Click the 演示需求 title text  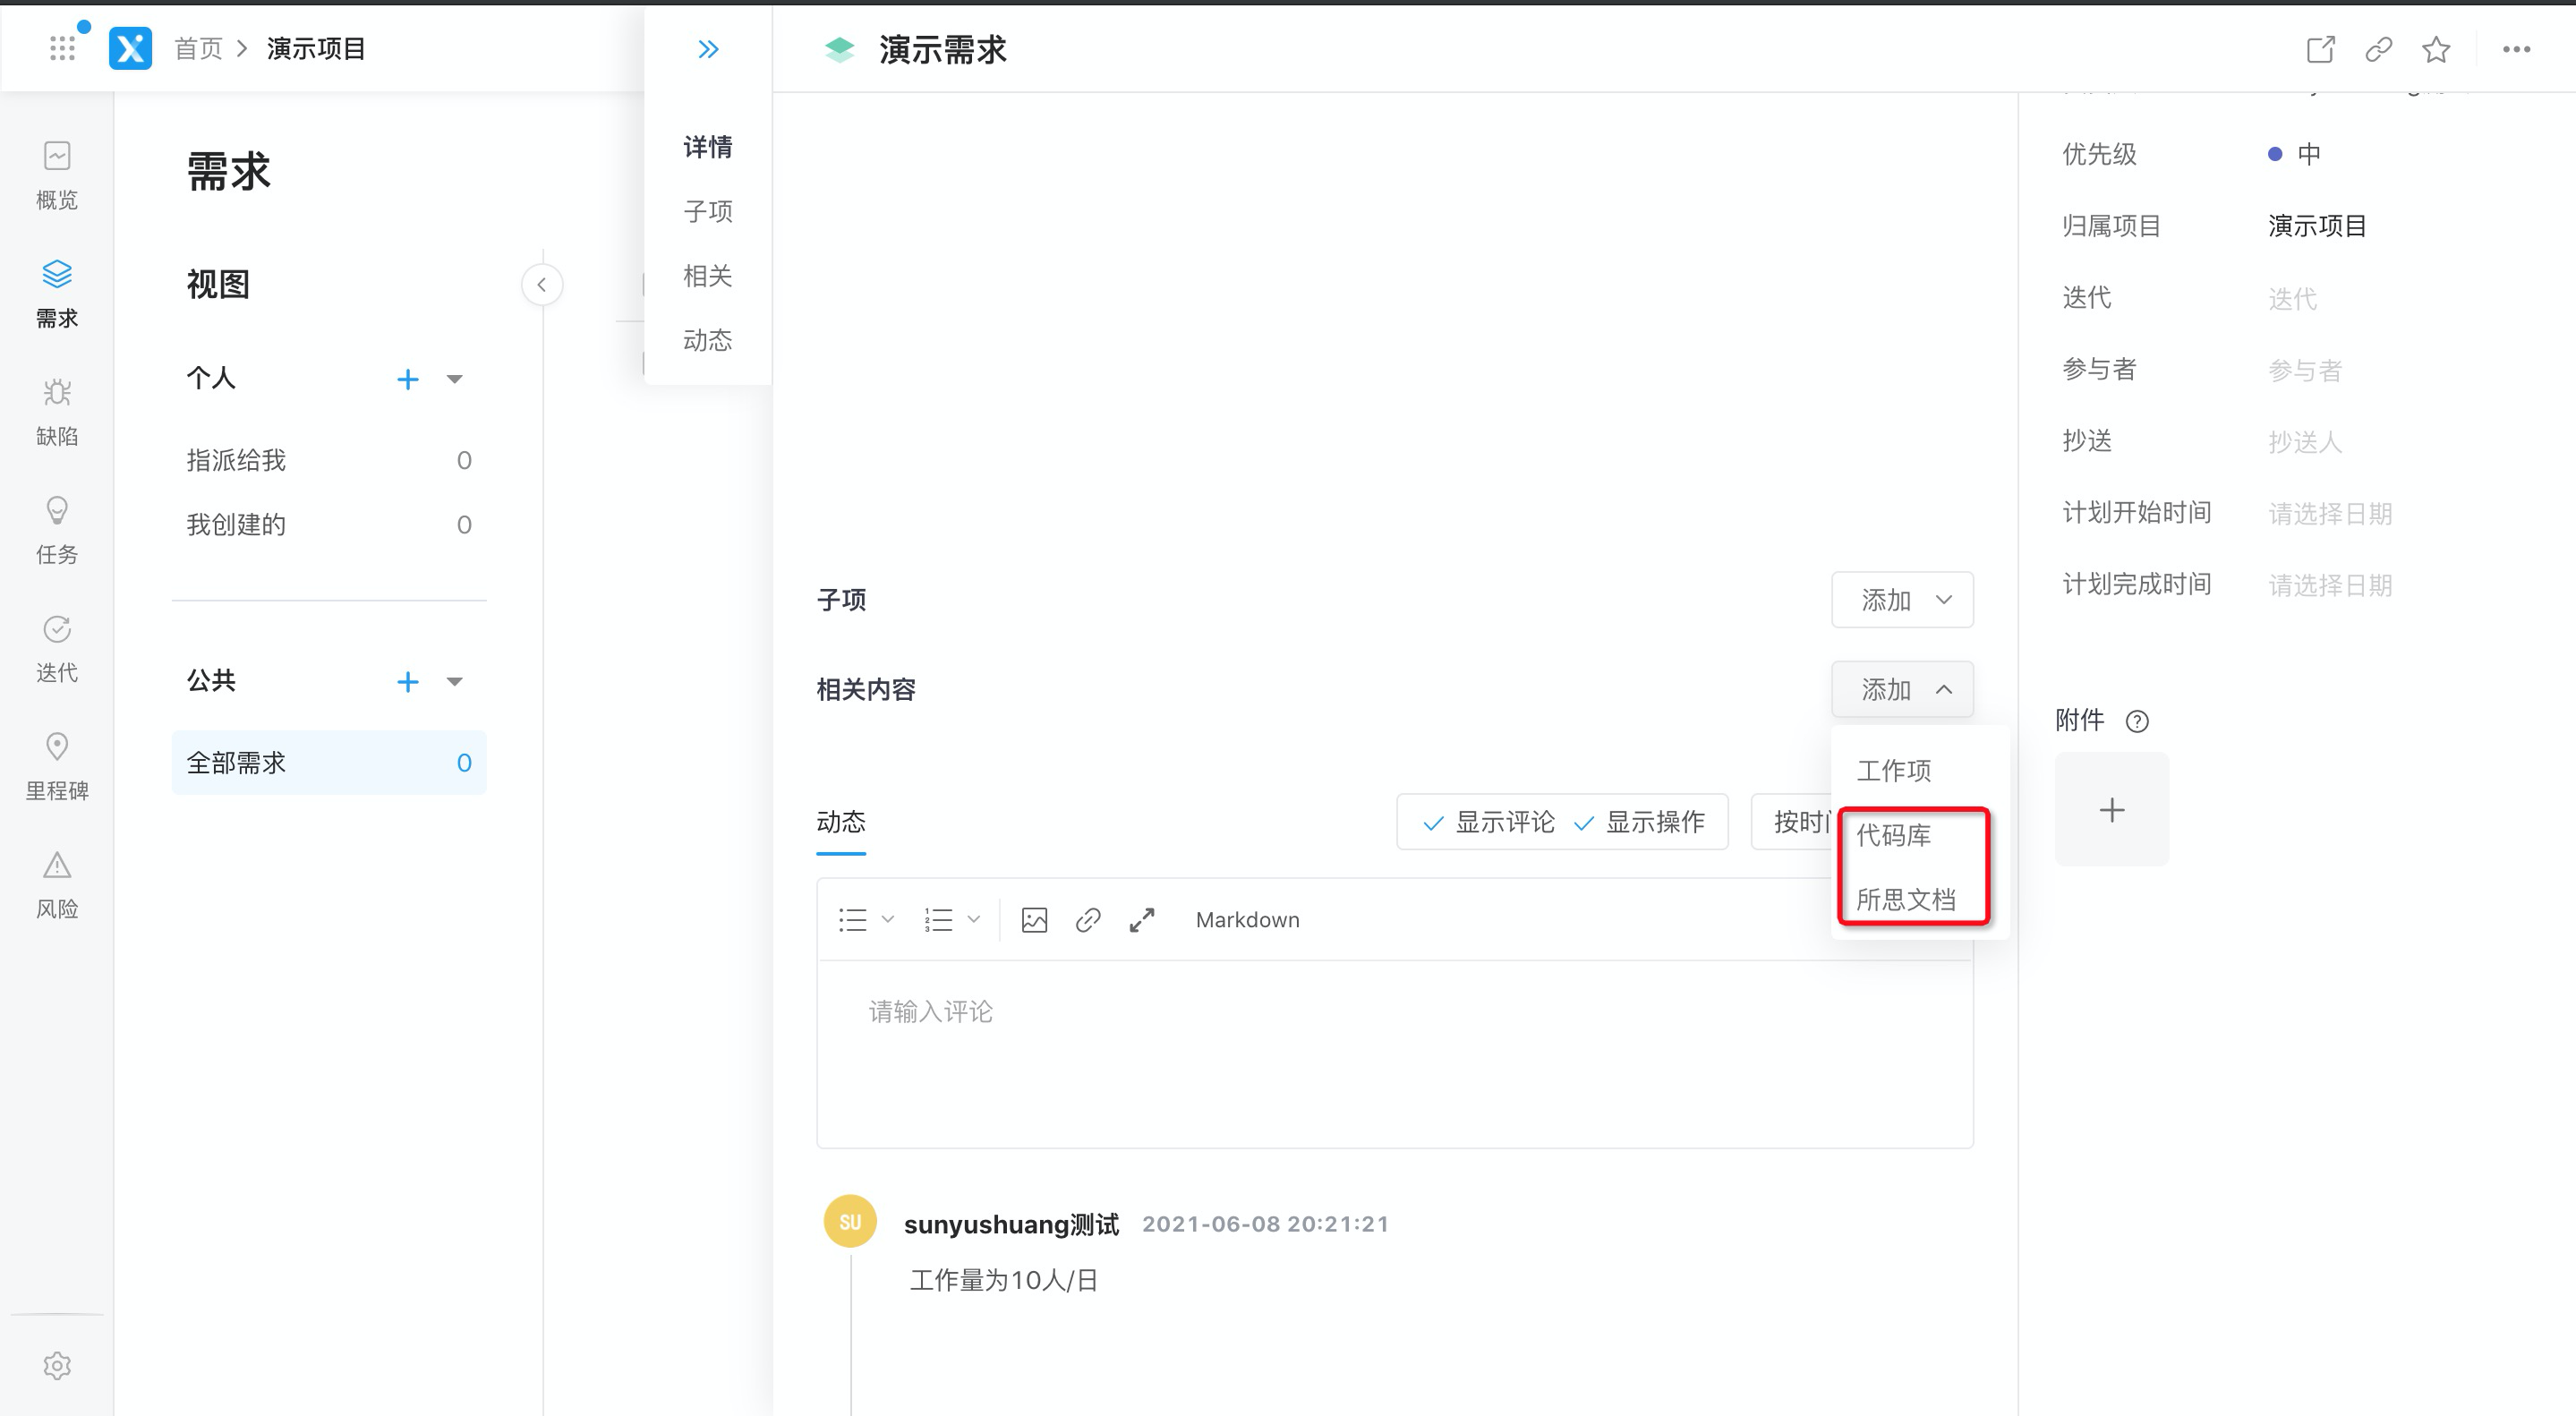942,49
